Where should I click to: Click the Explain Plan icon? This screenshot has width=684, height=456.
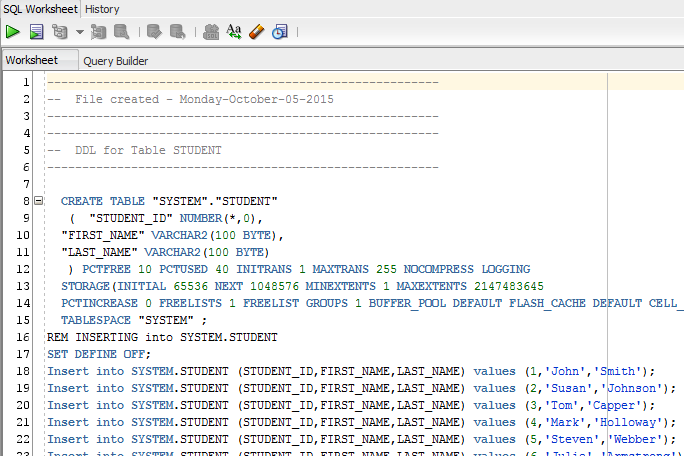[x=60, y=32]
